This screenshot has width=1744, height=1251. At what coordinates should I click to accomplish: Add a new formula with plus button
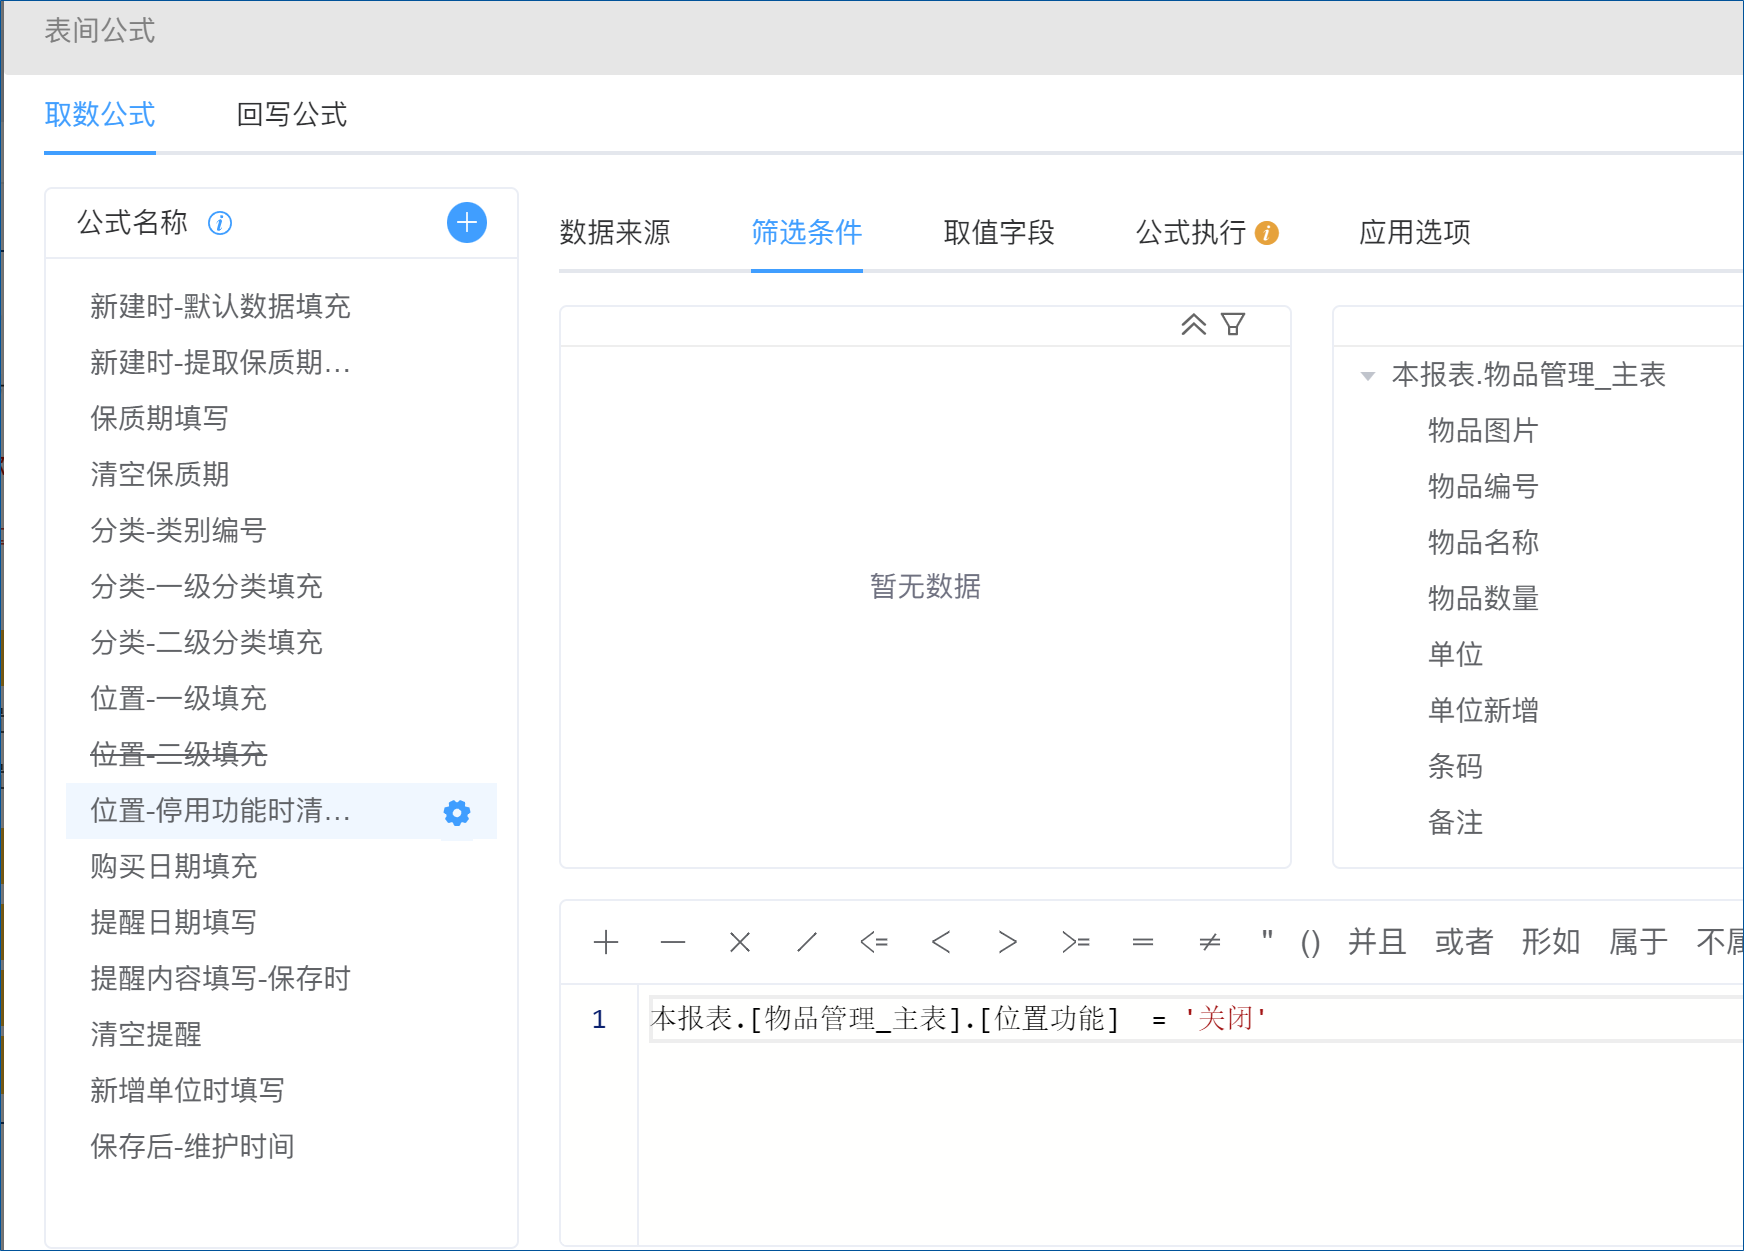[x=466, y=222]
